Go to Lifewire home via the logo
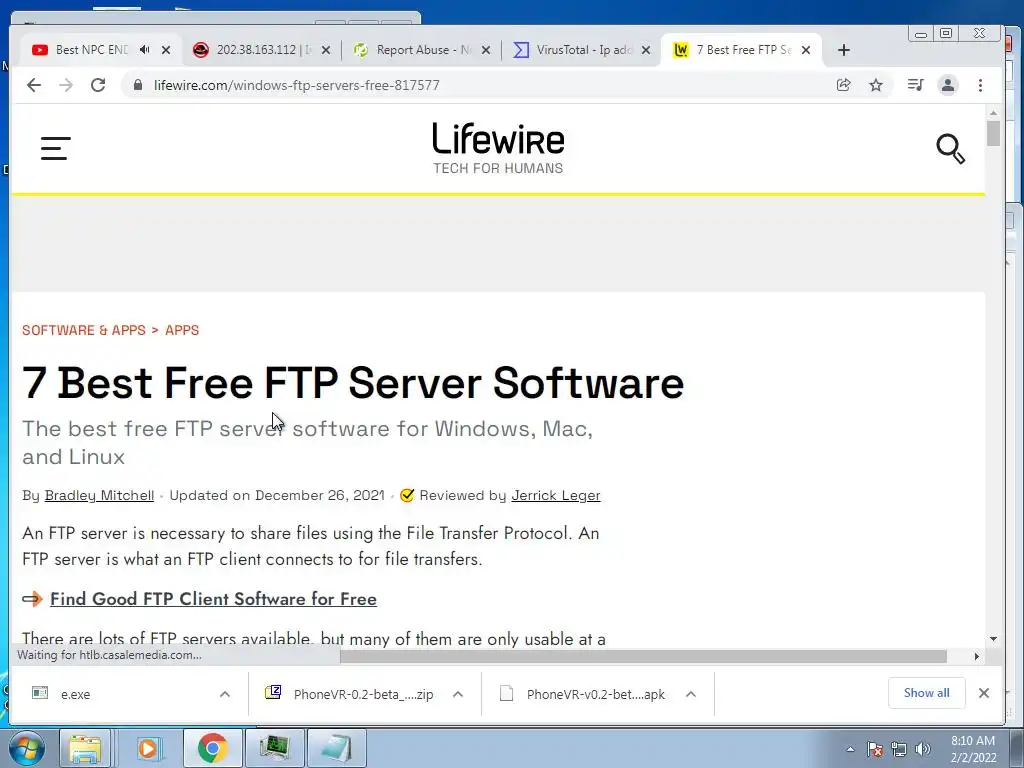Screen dimensions: 1024x768 coord(498,148)
